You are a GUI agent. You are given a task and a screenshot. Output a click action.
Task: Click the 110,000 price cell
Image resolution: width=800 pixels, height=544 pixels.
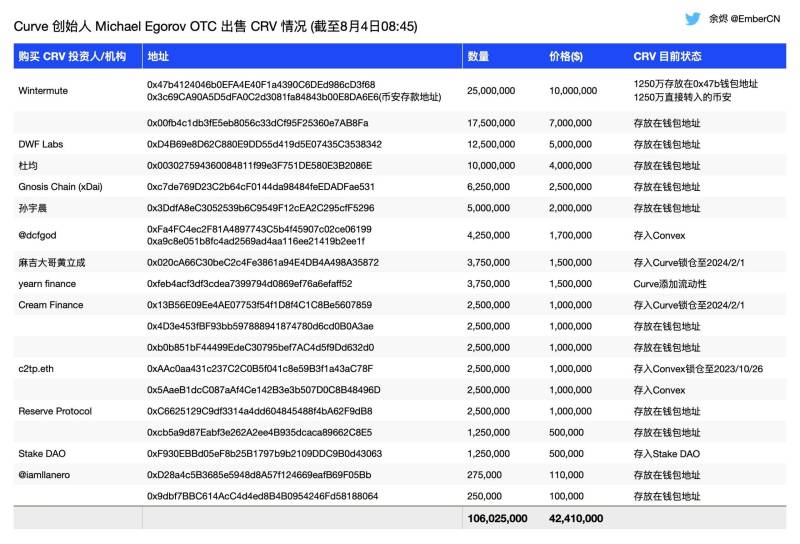click(x=566, y=475)
